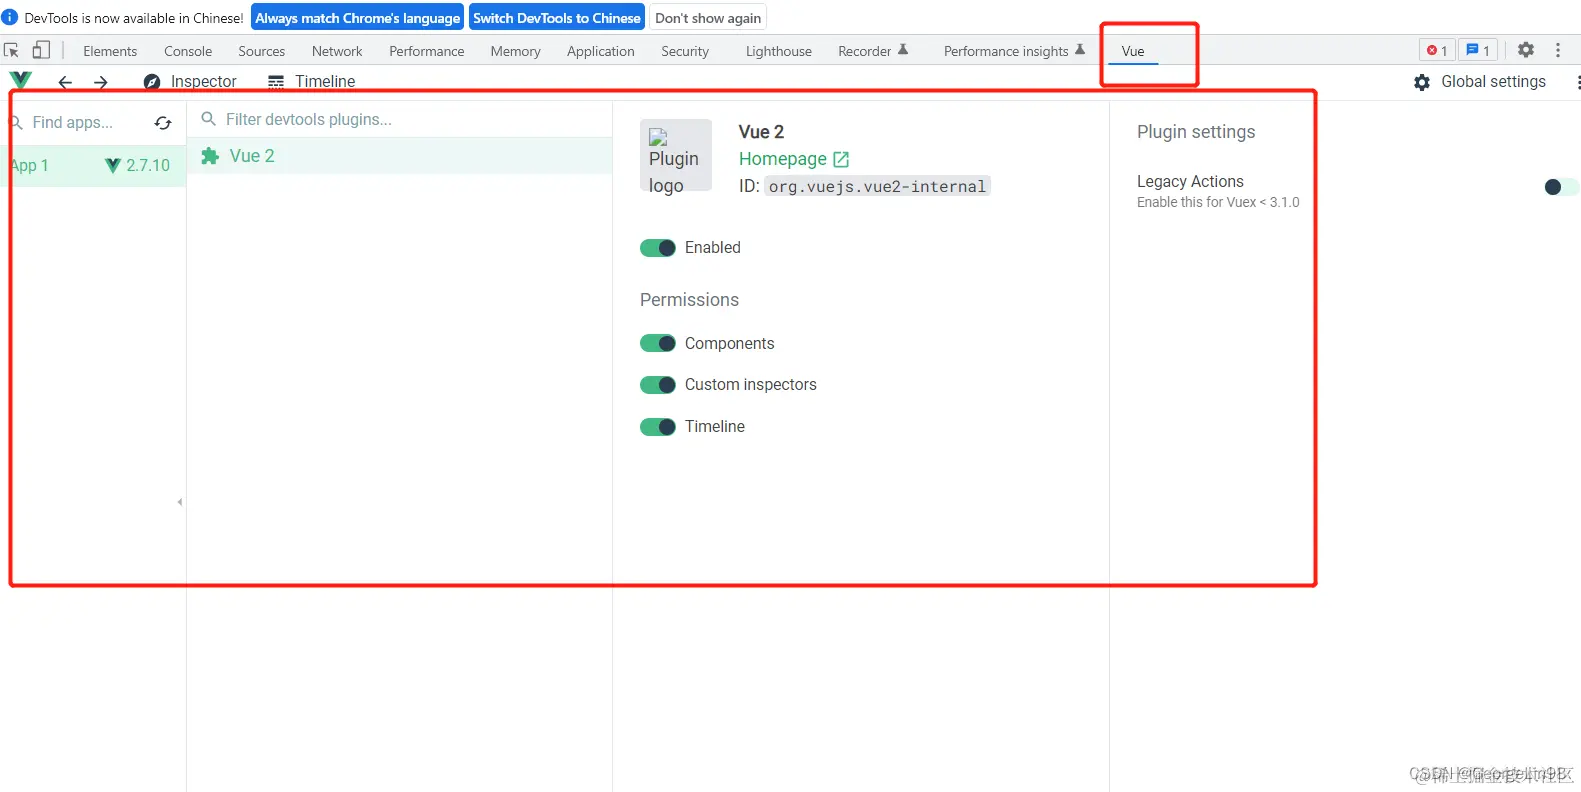Click the Vue 2 plugin title heading
The image size is (1581, 792).
[761, 132]
